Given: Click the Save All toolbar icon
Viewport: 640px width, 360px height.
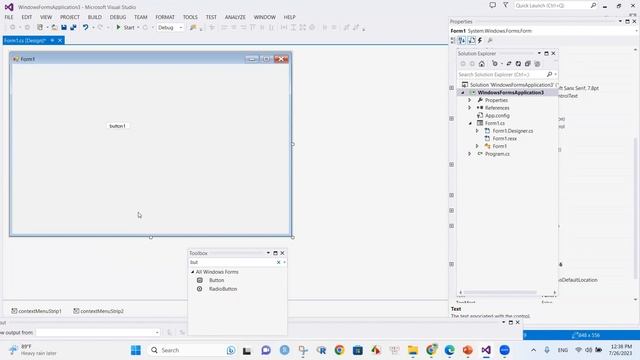Looking at the screenshot, I should (73, 27).
